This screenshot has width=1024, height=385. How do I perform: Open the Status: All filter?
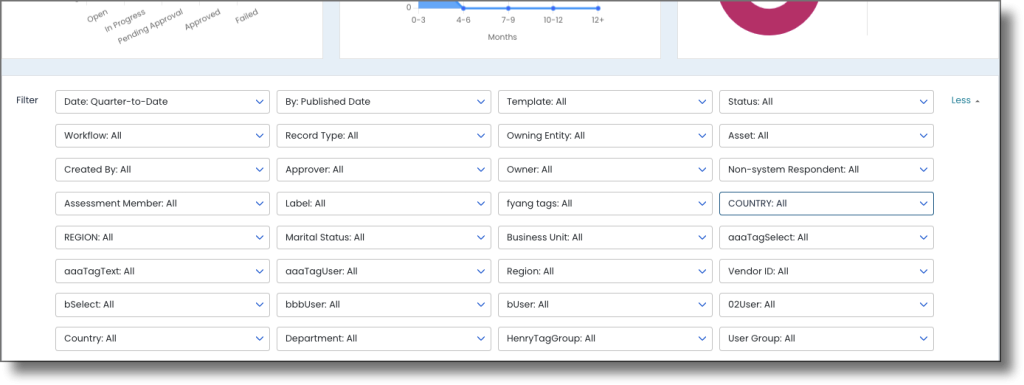(827, 102)
